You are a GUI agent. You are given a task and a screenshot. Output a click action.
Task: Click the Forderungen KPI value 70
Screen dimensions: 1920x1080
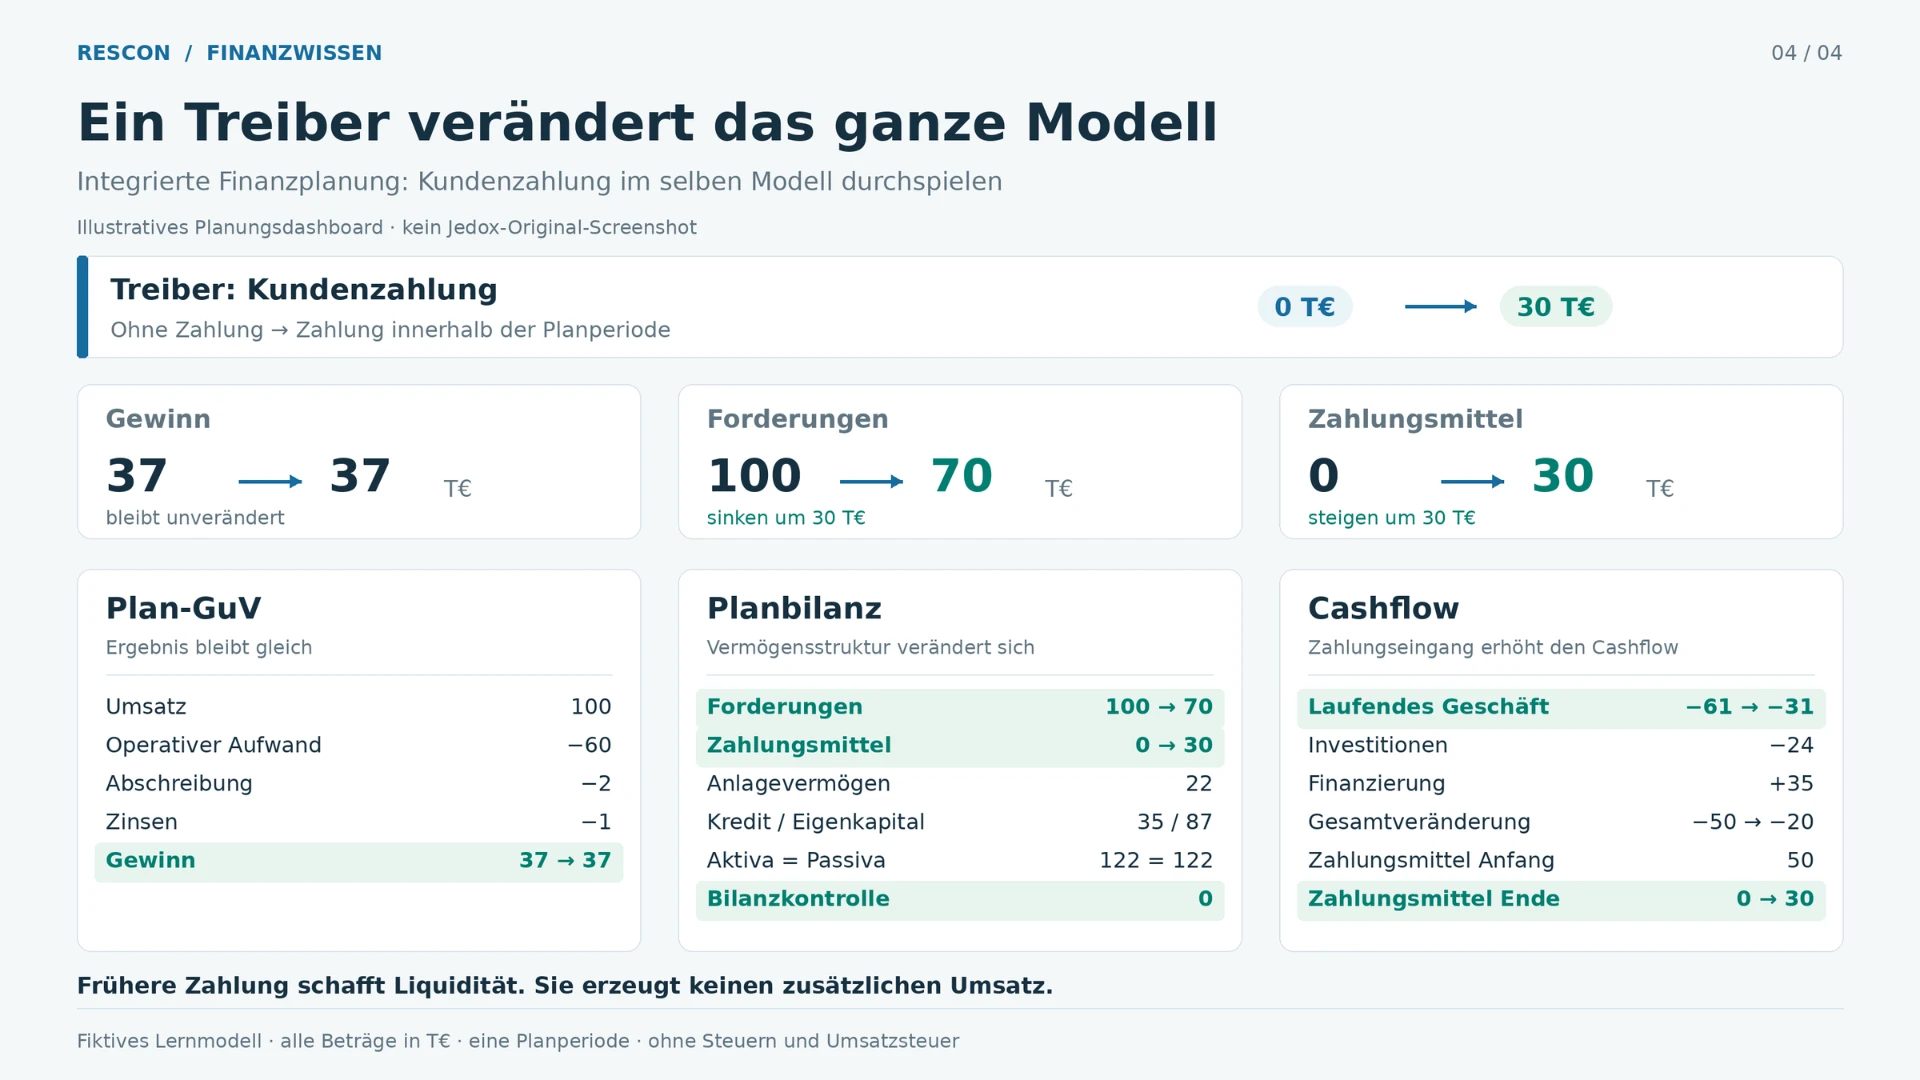click(x=961, y=476)
